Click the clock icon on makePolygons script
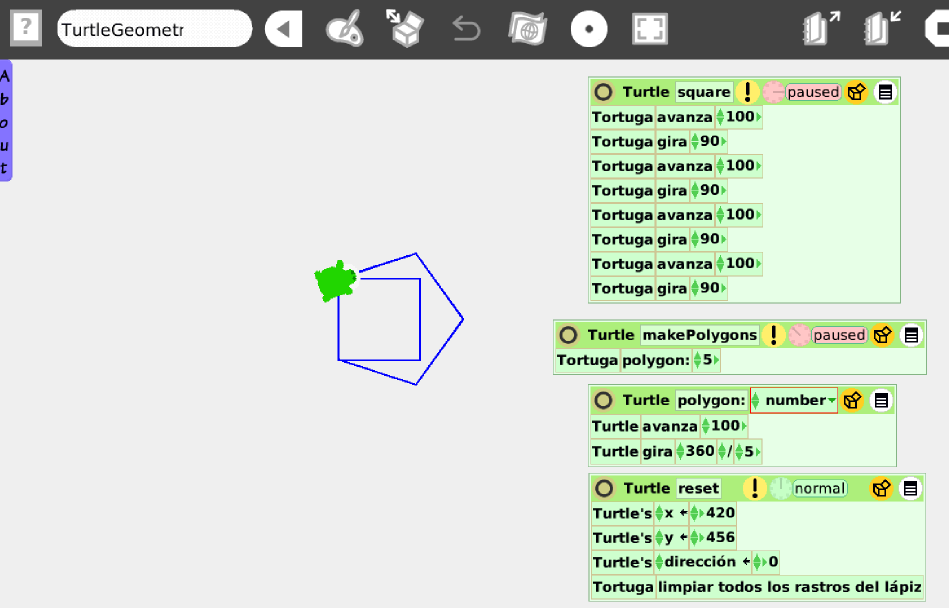The width and height of the screenshot is (949, 608). tap(797, 335)
